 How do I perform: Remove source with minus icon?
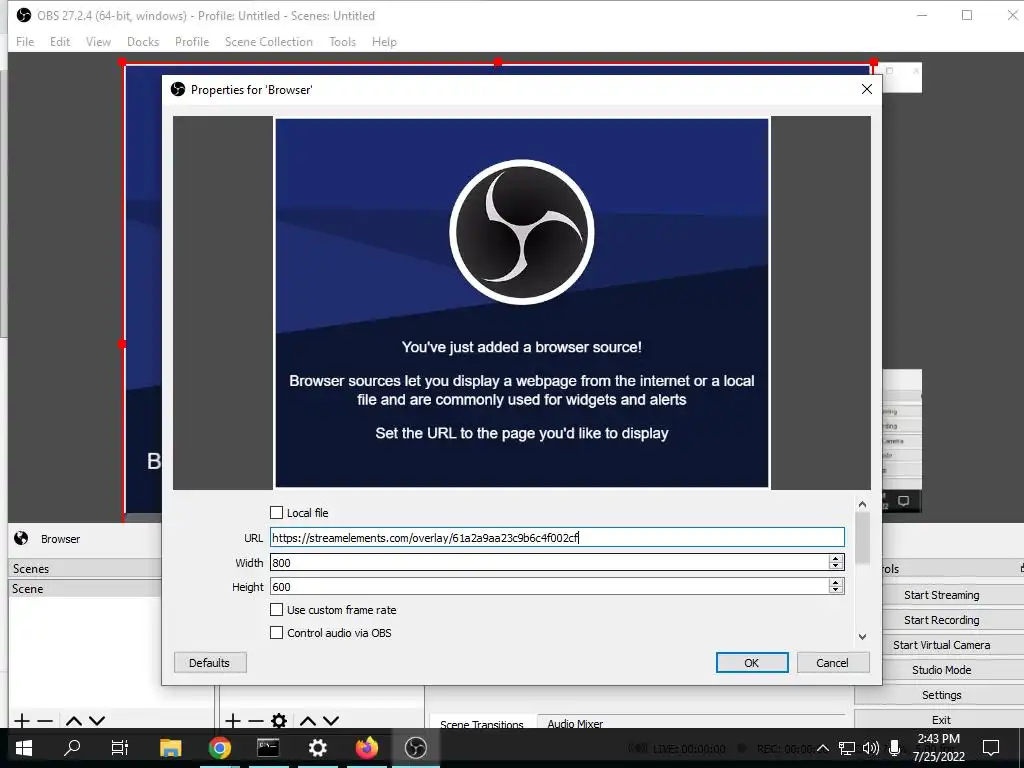click(x=256, y=721)
